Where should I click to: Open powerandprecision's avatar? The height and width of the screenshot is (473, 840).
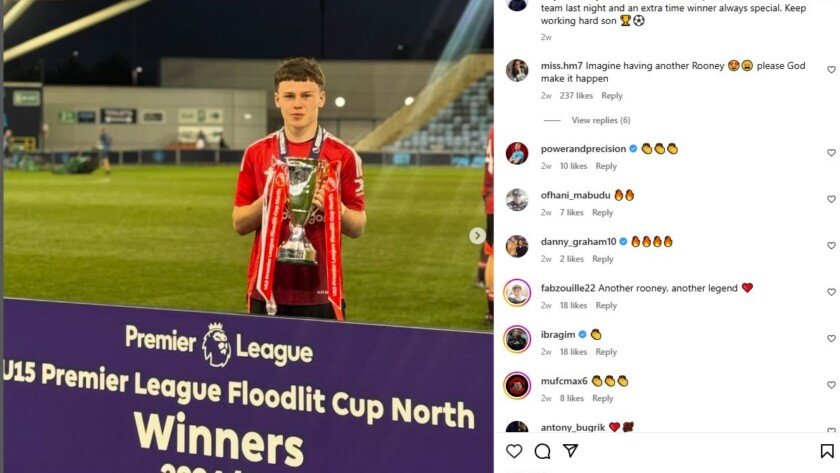tap(517, 153)
